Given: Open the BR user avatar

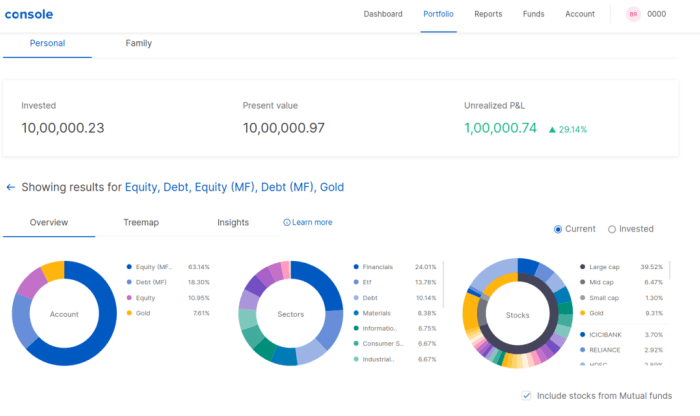Looking at the screenshot, I should pyautogui.click(x=633, y=14).
